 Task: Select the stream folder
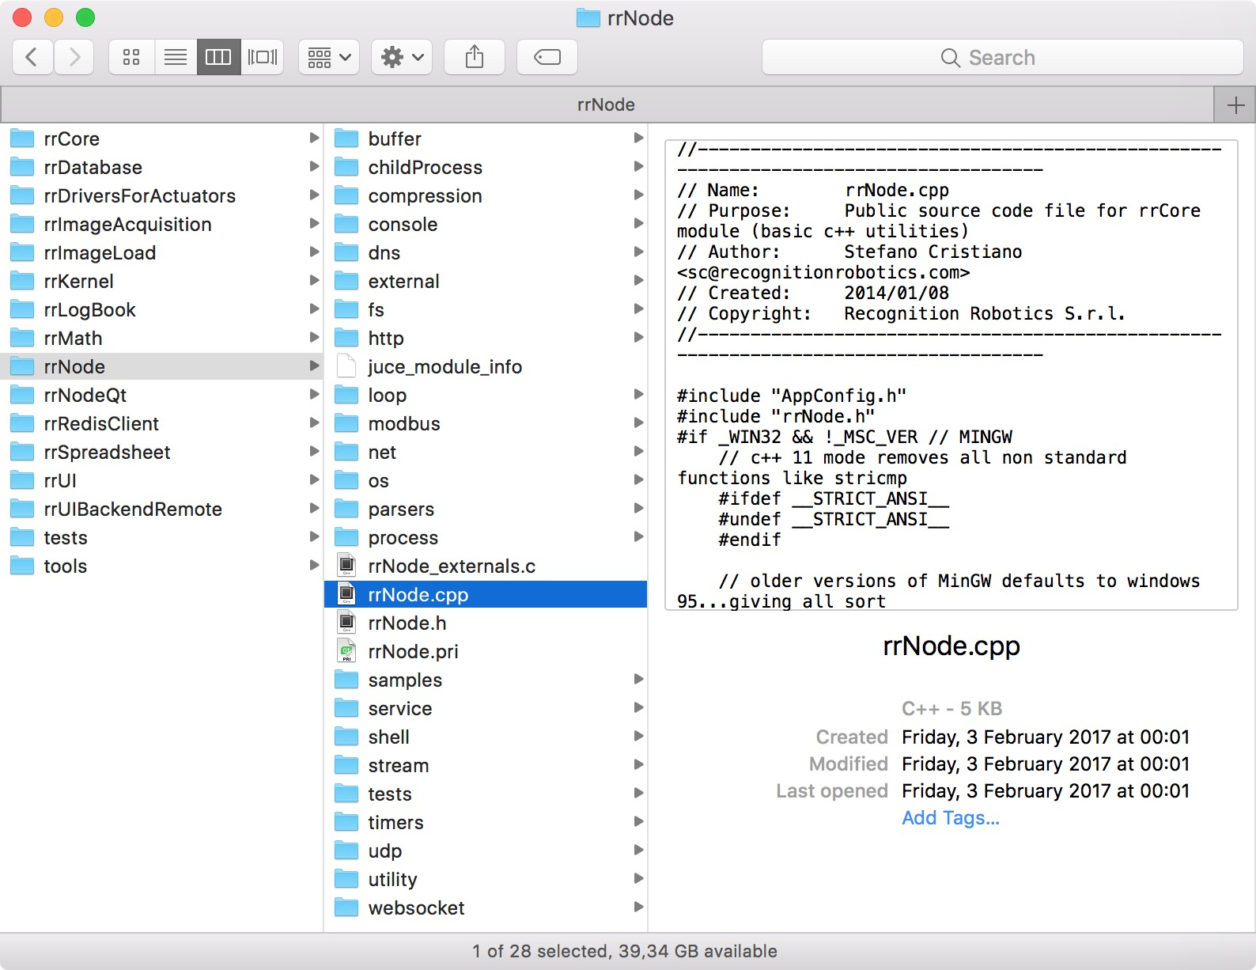pos(486,765)
